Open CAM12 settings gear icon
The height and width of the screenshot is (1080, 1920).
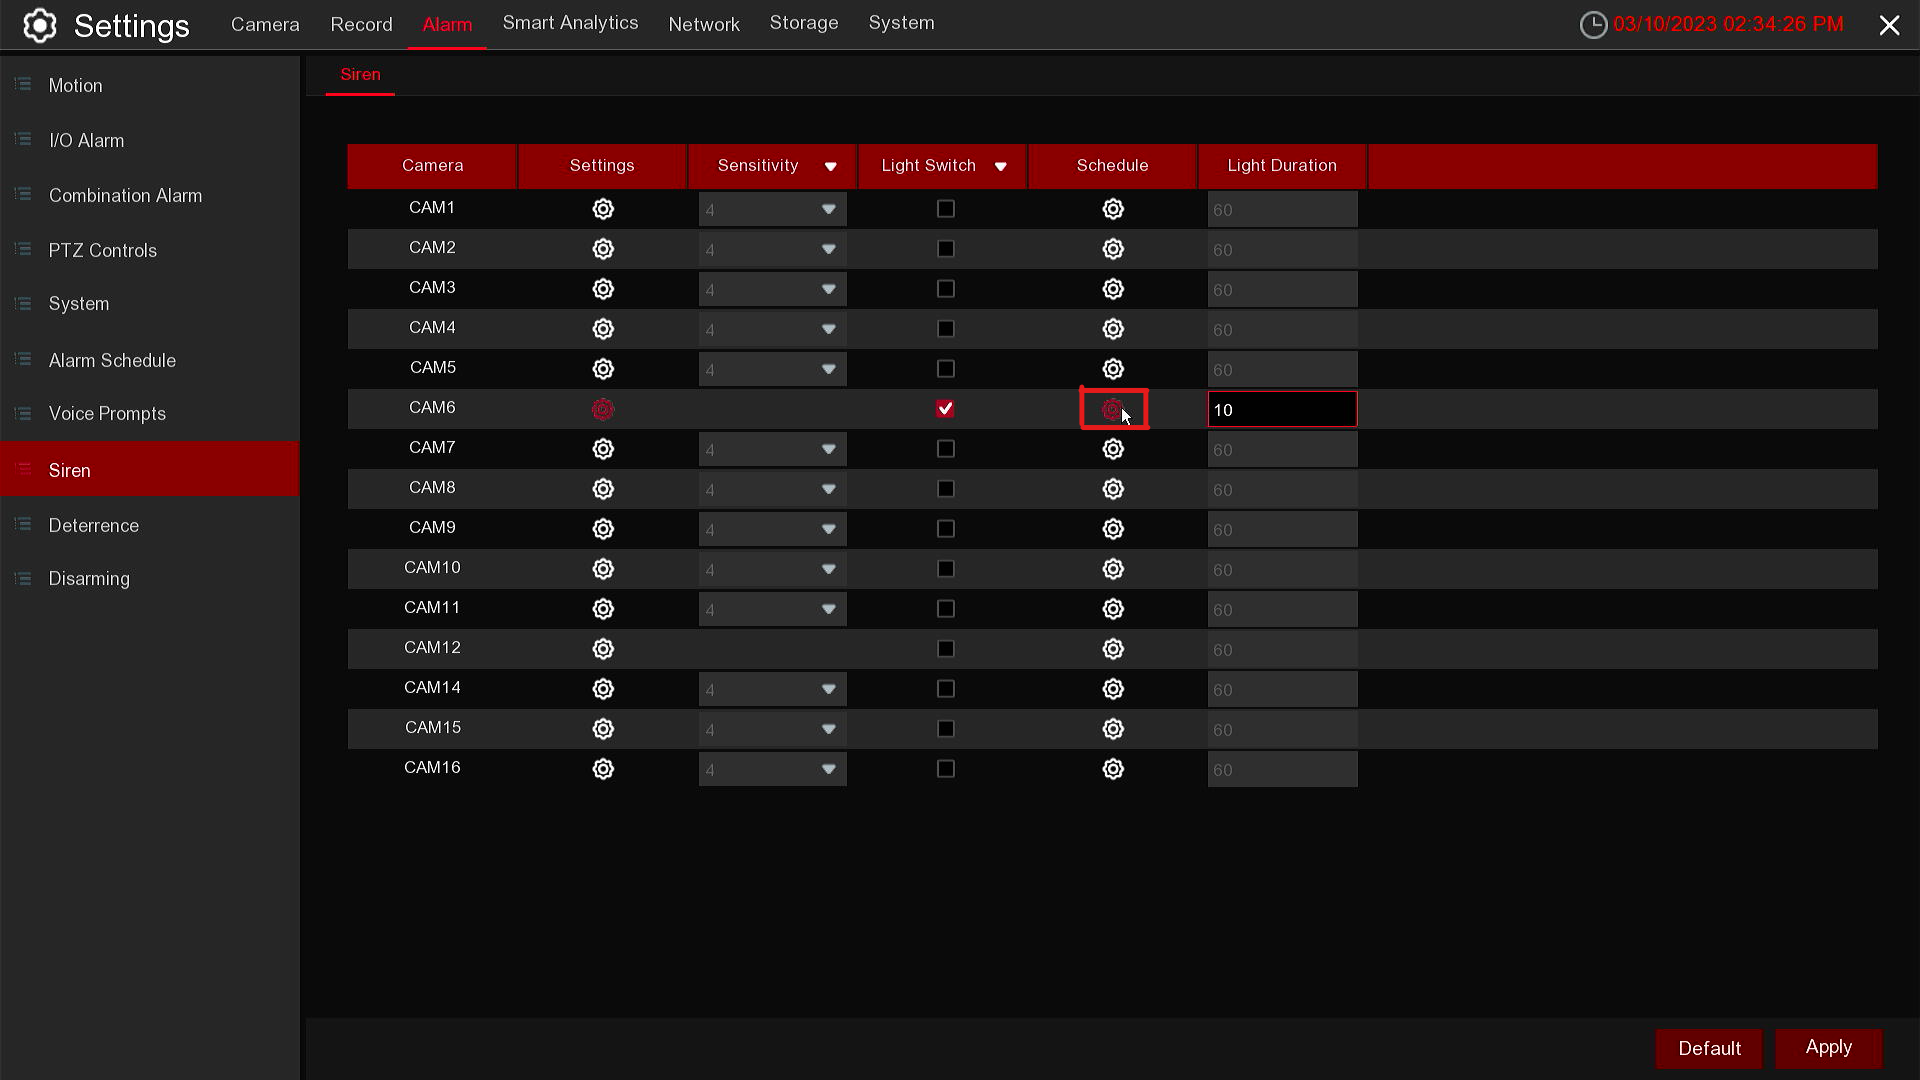click(x=602, y=649)
